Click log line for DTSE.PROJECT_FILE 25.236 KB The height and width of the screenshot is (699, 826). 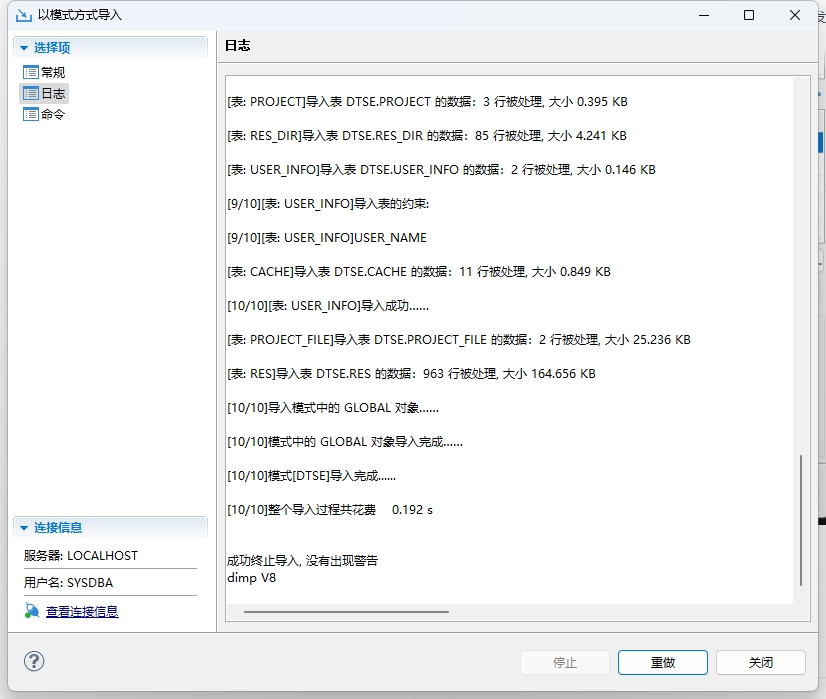pos(459,340)
